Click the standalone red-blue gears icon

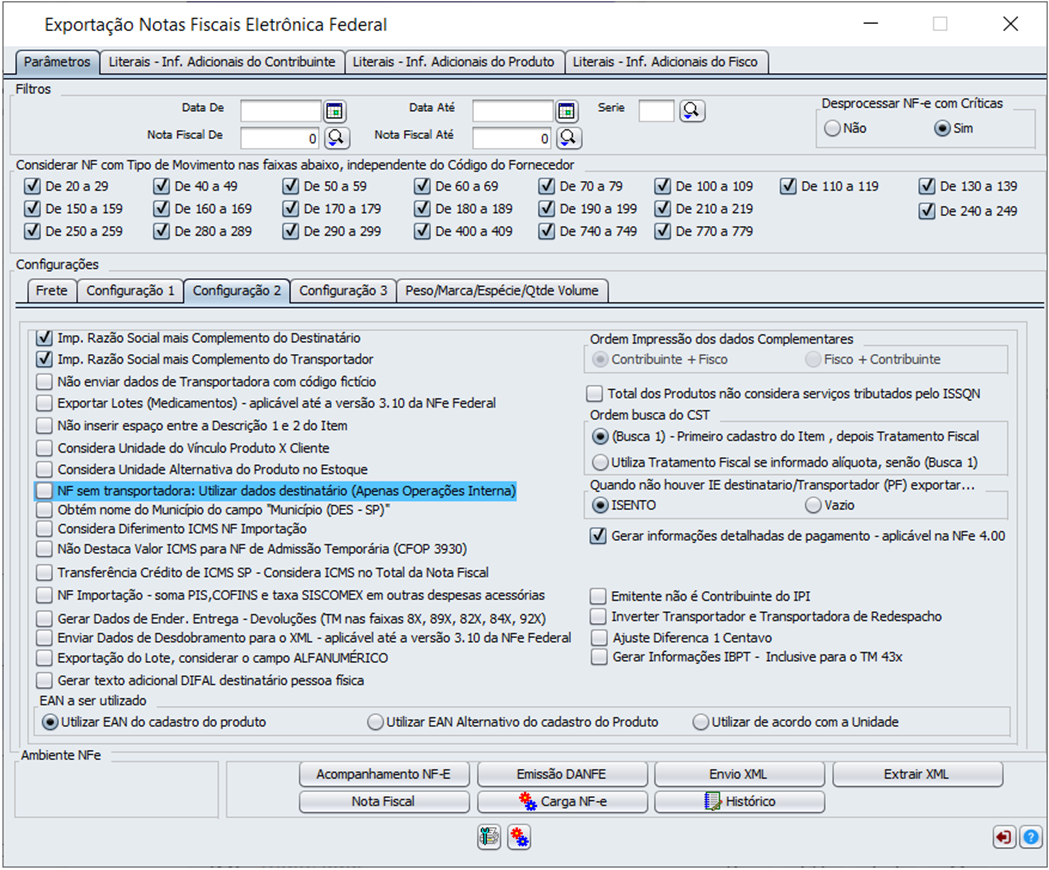pyautogui.click(x=519, y=837)
